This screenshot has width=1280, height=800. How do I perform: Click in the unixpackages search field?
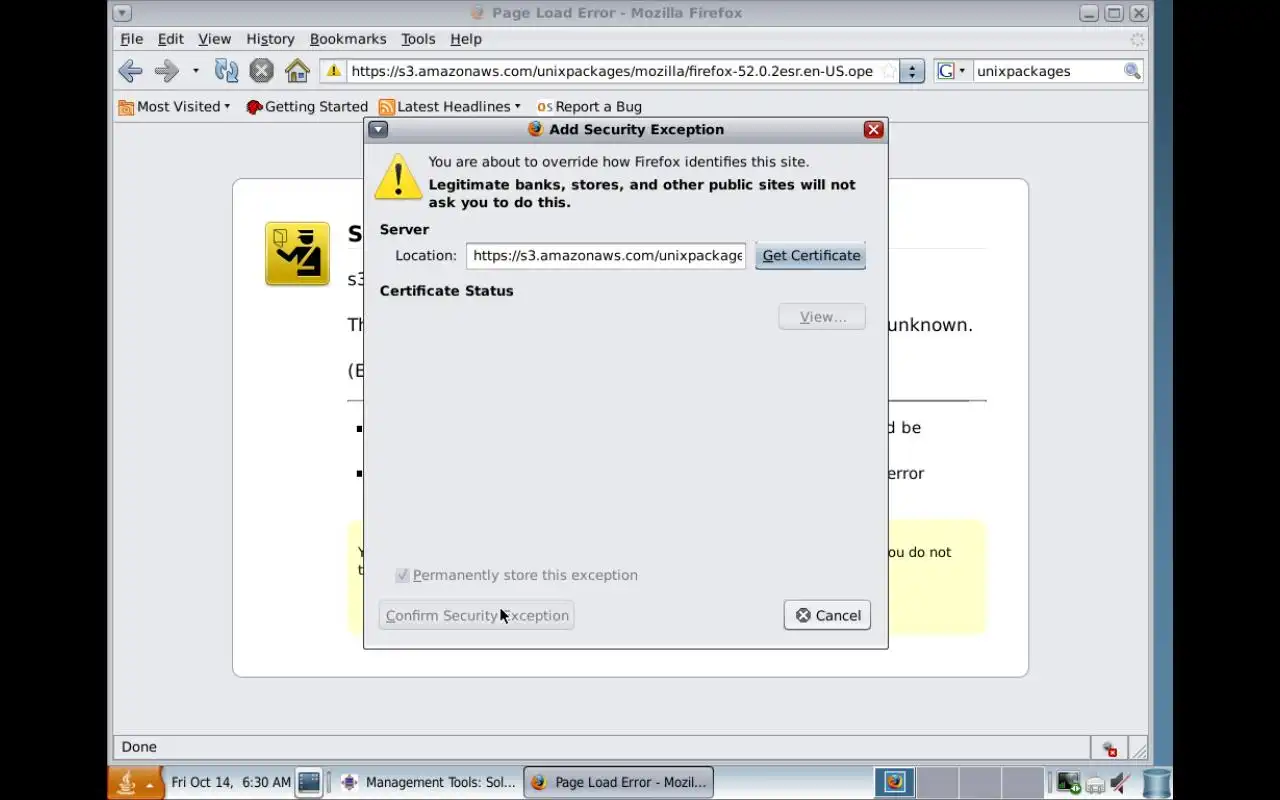1047,71
